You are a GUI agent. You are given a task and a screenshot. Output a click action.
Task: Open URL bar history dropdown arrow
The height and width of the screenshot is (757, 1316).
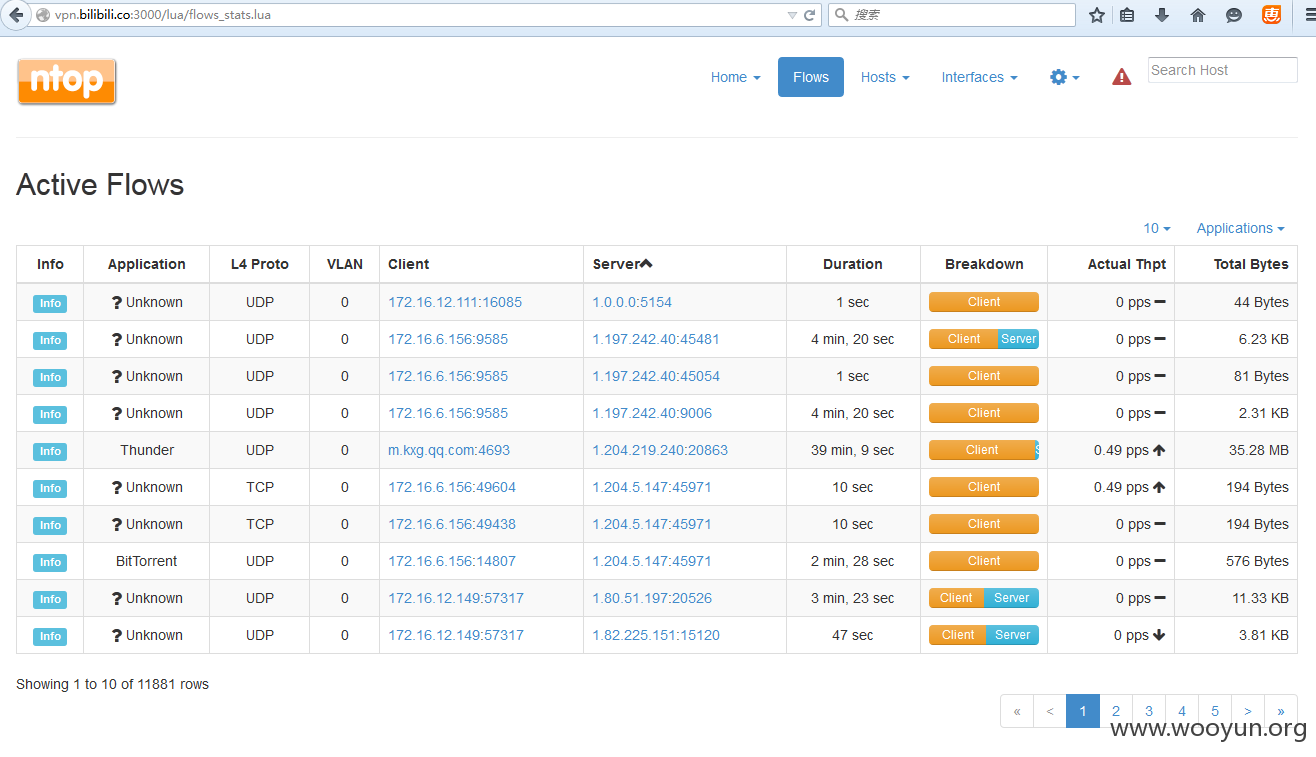pos(792,15)
